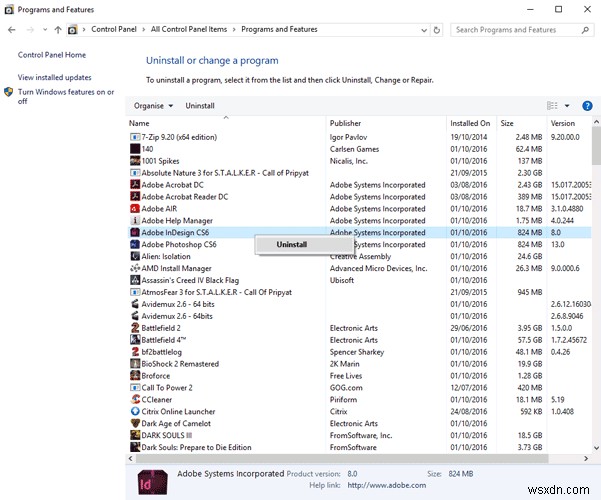The width and height of the screenshot is (601, 500).
Task: Sort by the Size column header
Action: point(521,123)
